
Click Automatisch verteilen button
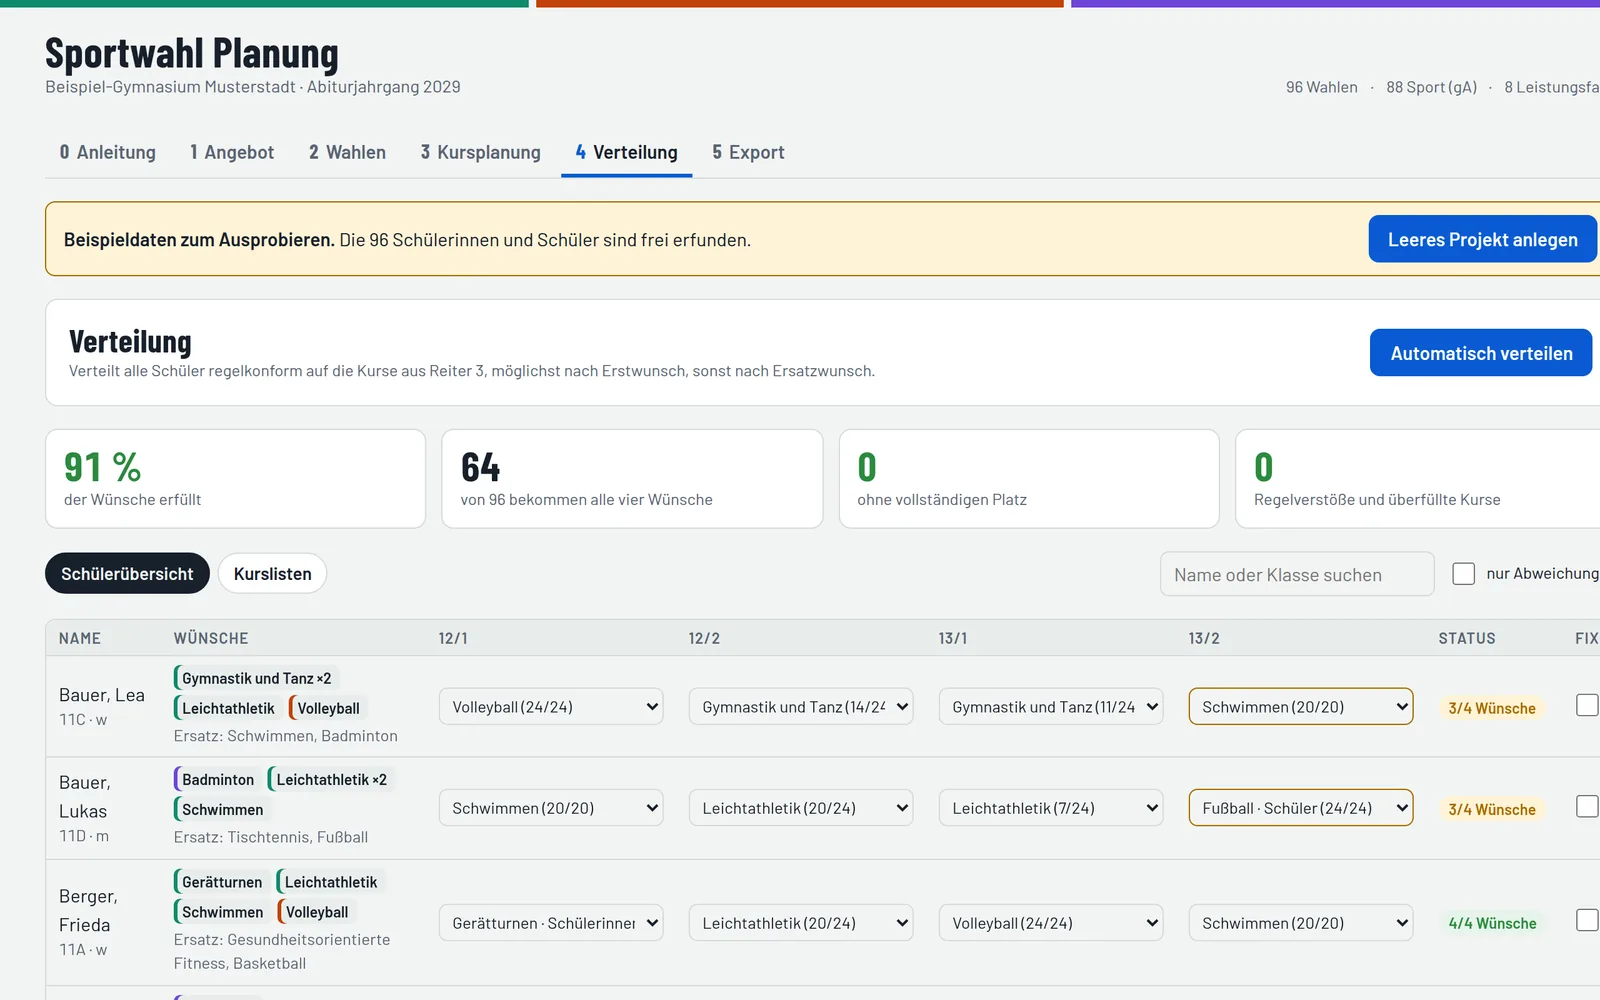[x=1481, y=353]
